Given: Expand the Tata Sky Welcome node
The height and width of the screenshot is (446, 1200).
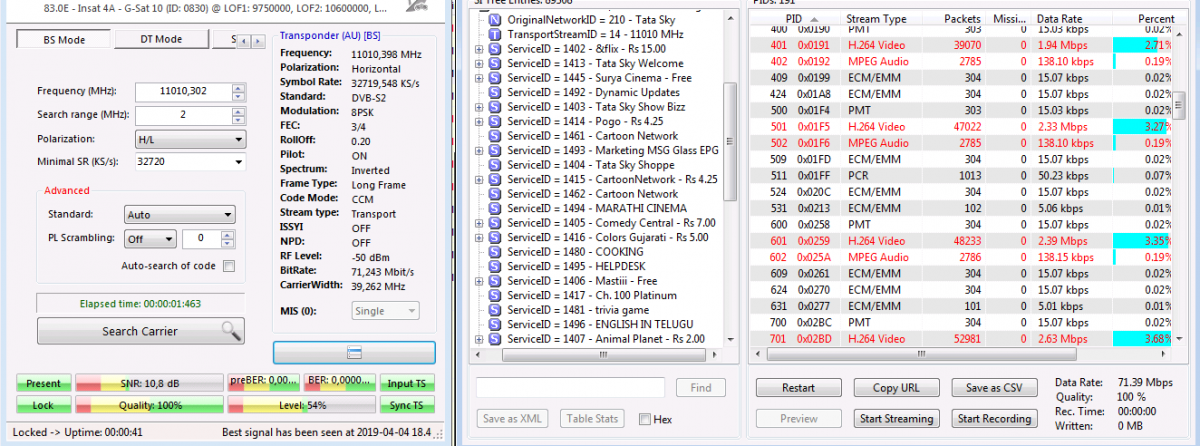Looking at the screenshot, I should [479, 63].
